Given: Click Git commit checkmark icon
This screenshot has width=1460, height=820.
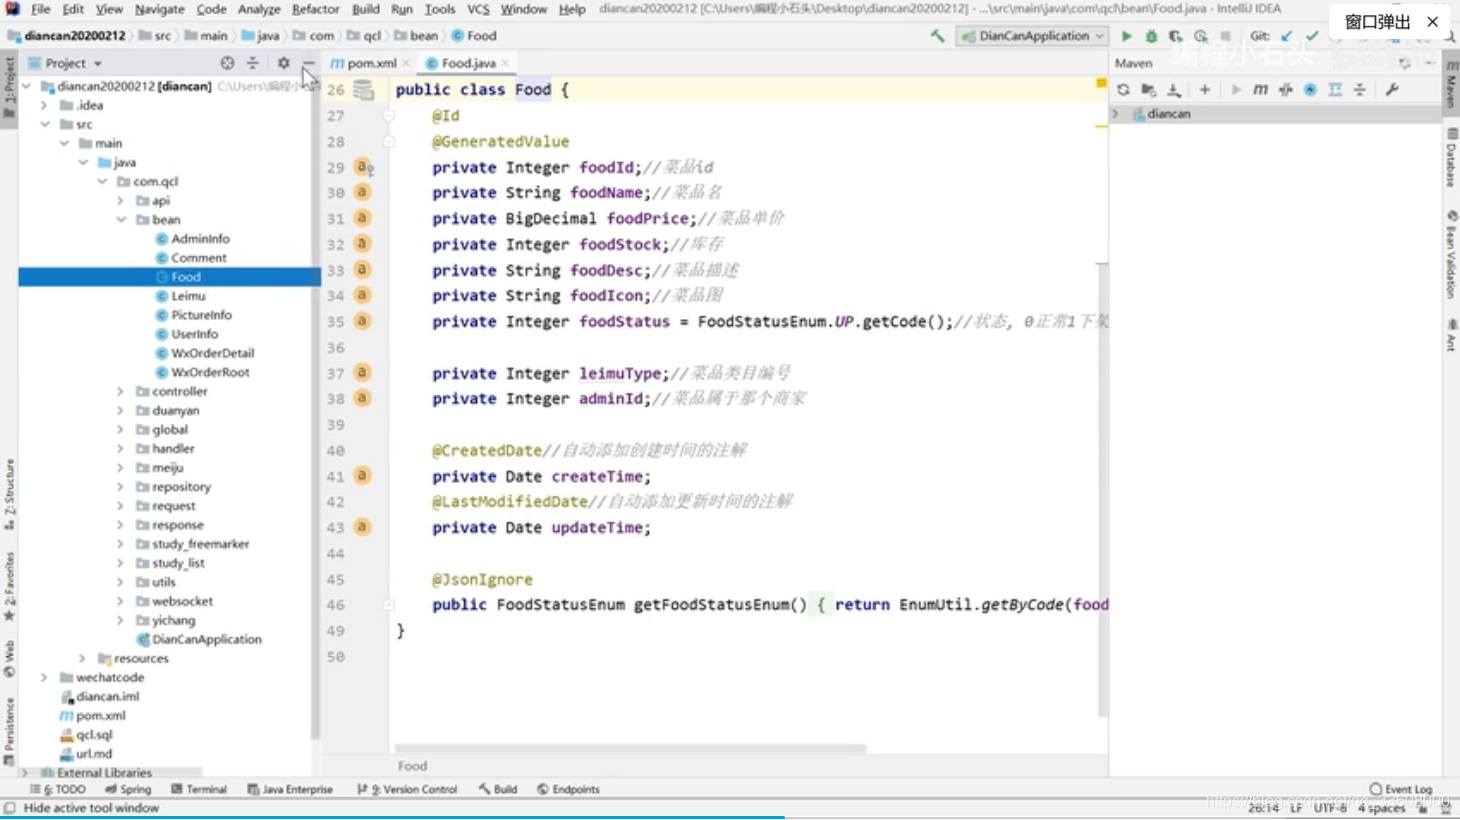Looking at the screenshot, I should (x=1312, y=36).
